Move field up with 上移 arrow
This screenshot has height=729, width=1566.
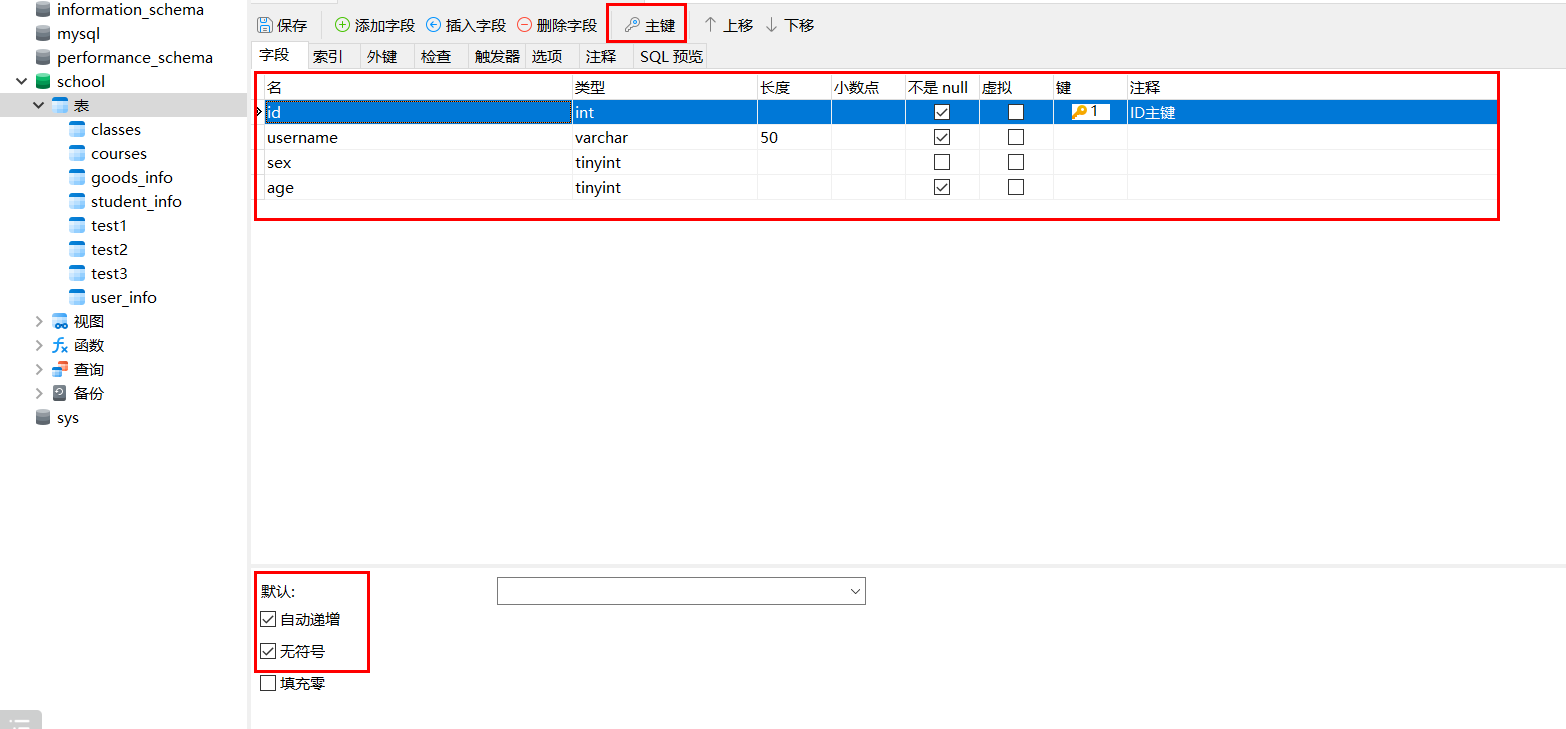coord(711,25)
